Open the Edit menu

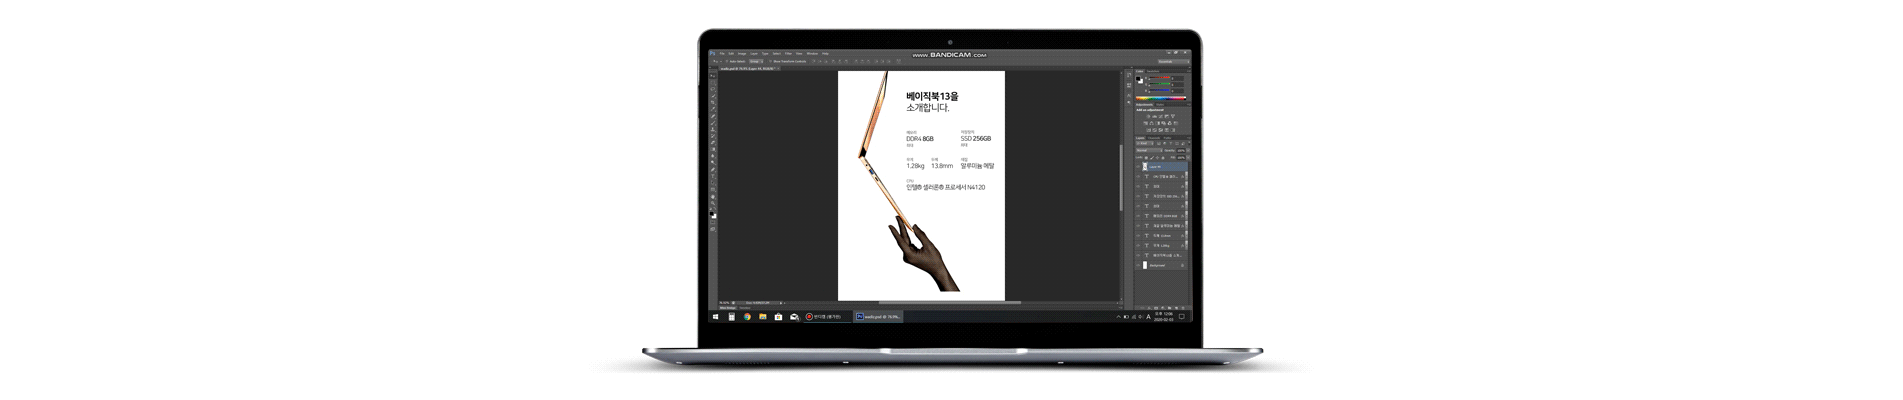pyautogui.click(x=731, y=54)
